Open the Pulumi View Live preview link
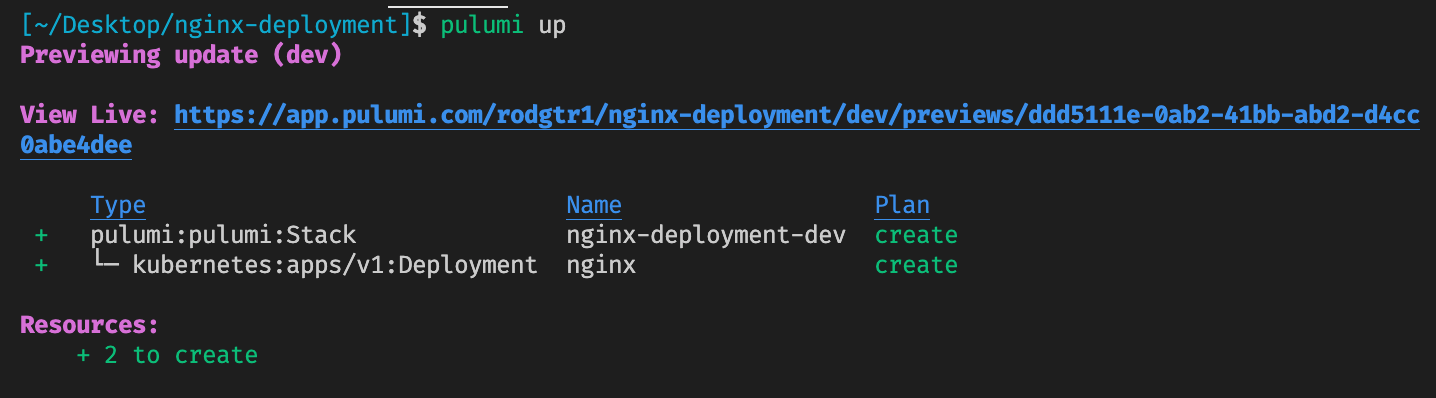This screenshot has width=1436, height=398. pyautogui.click(x=796, y=115)
